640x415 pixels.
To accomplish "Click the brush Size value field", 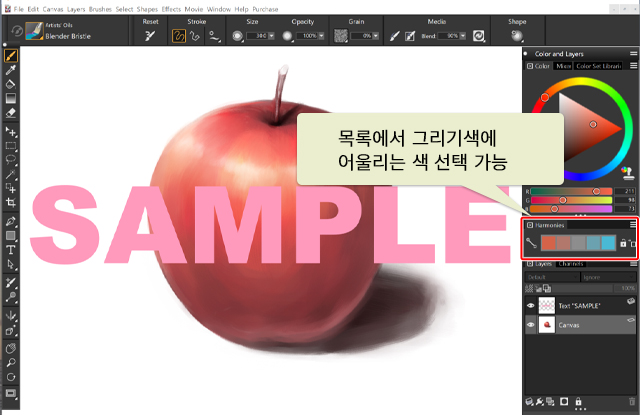I will pyautogui.click(x=260, y=35).
